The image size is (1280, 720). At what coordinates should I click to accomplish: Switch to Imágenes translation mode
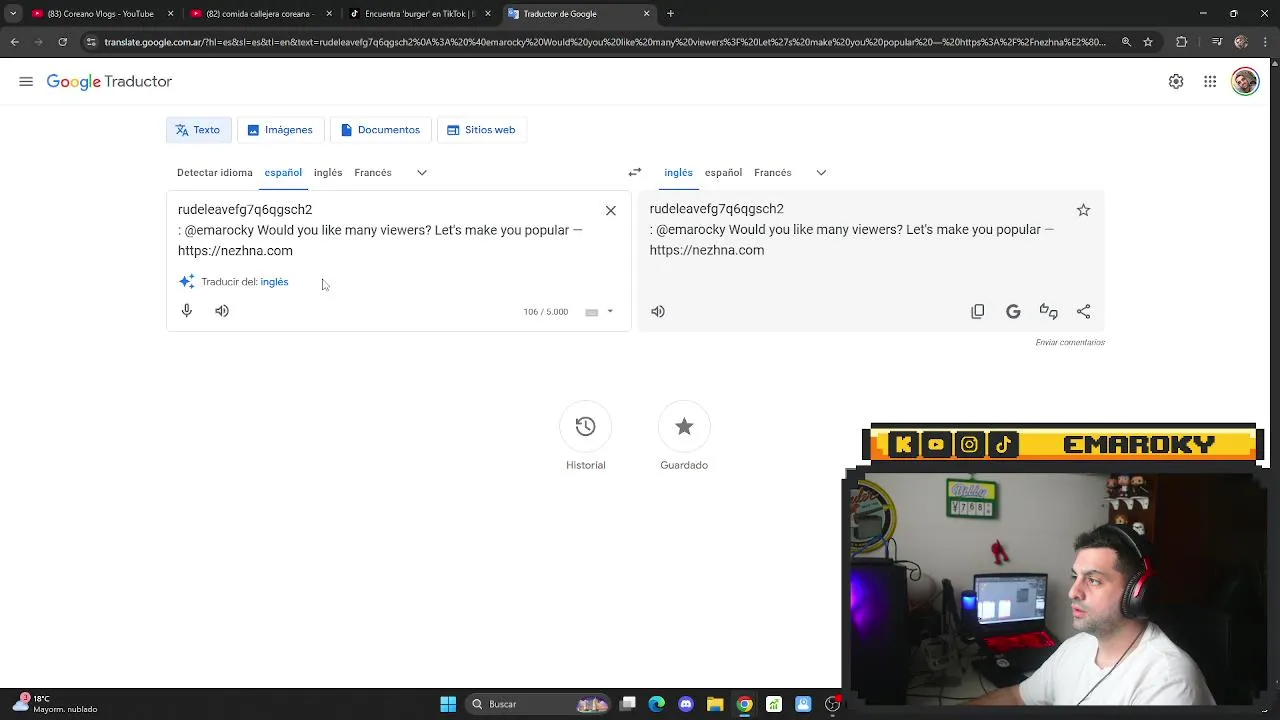click(x=280, y=130)
